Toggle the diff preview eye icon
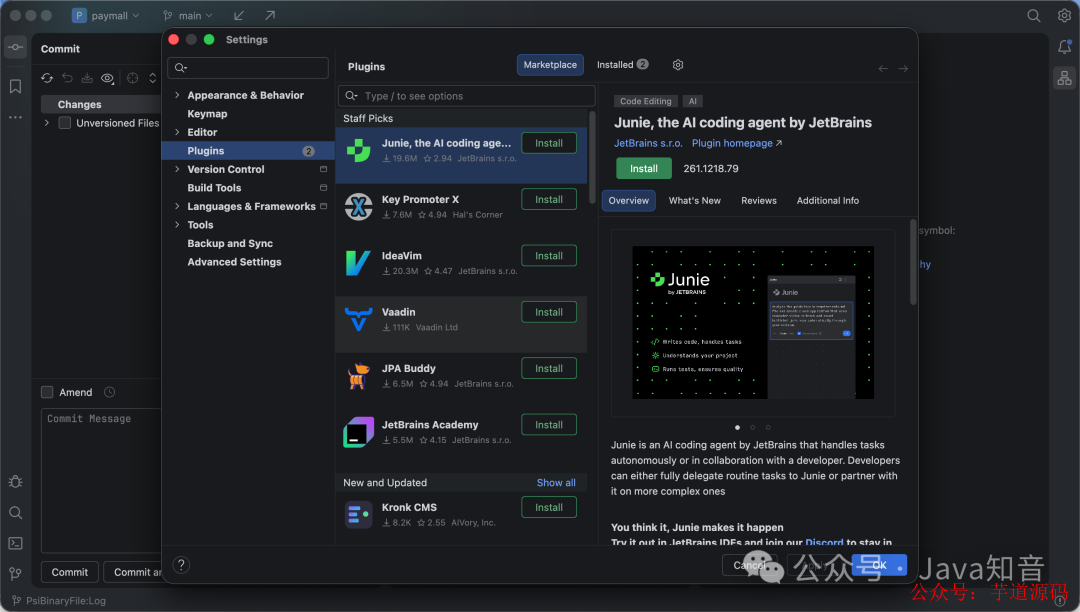 [107, 78]
